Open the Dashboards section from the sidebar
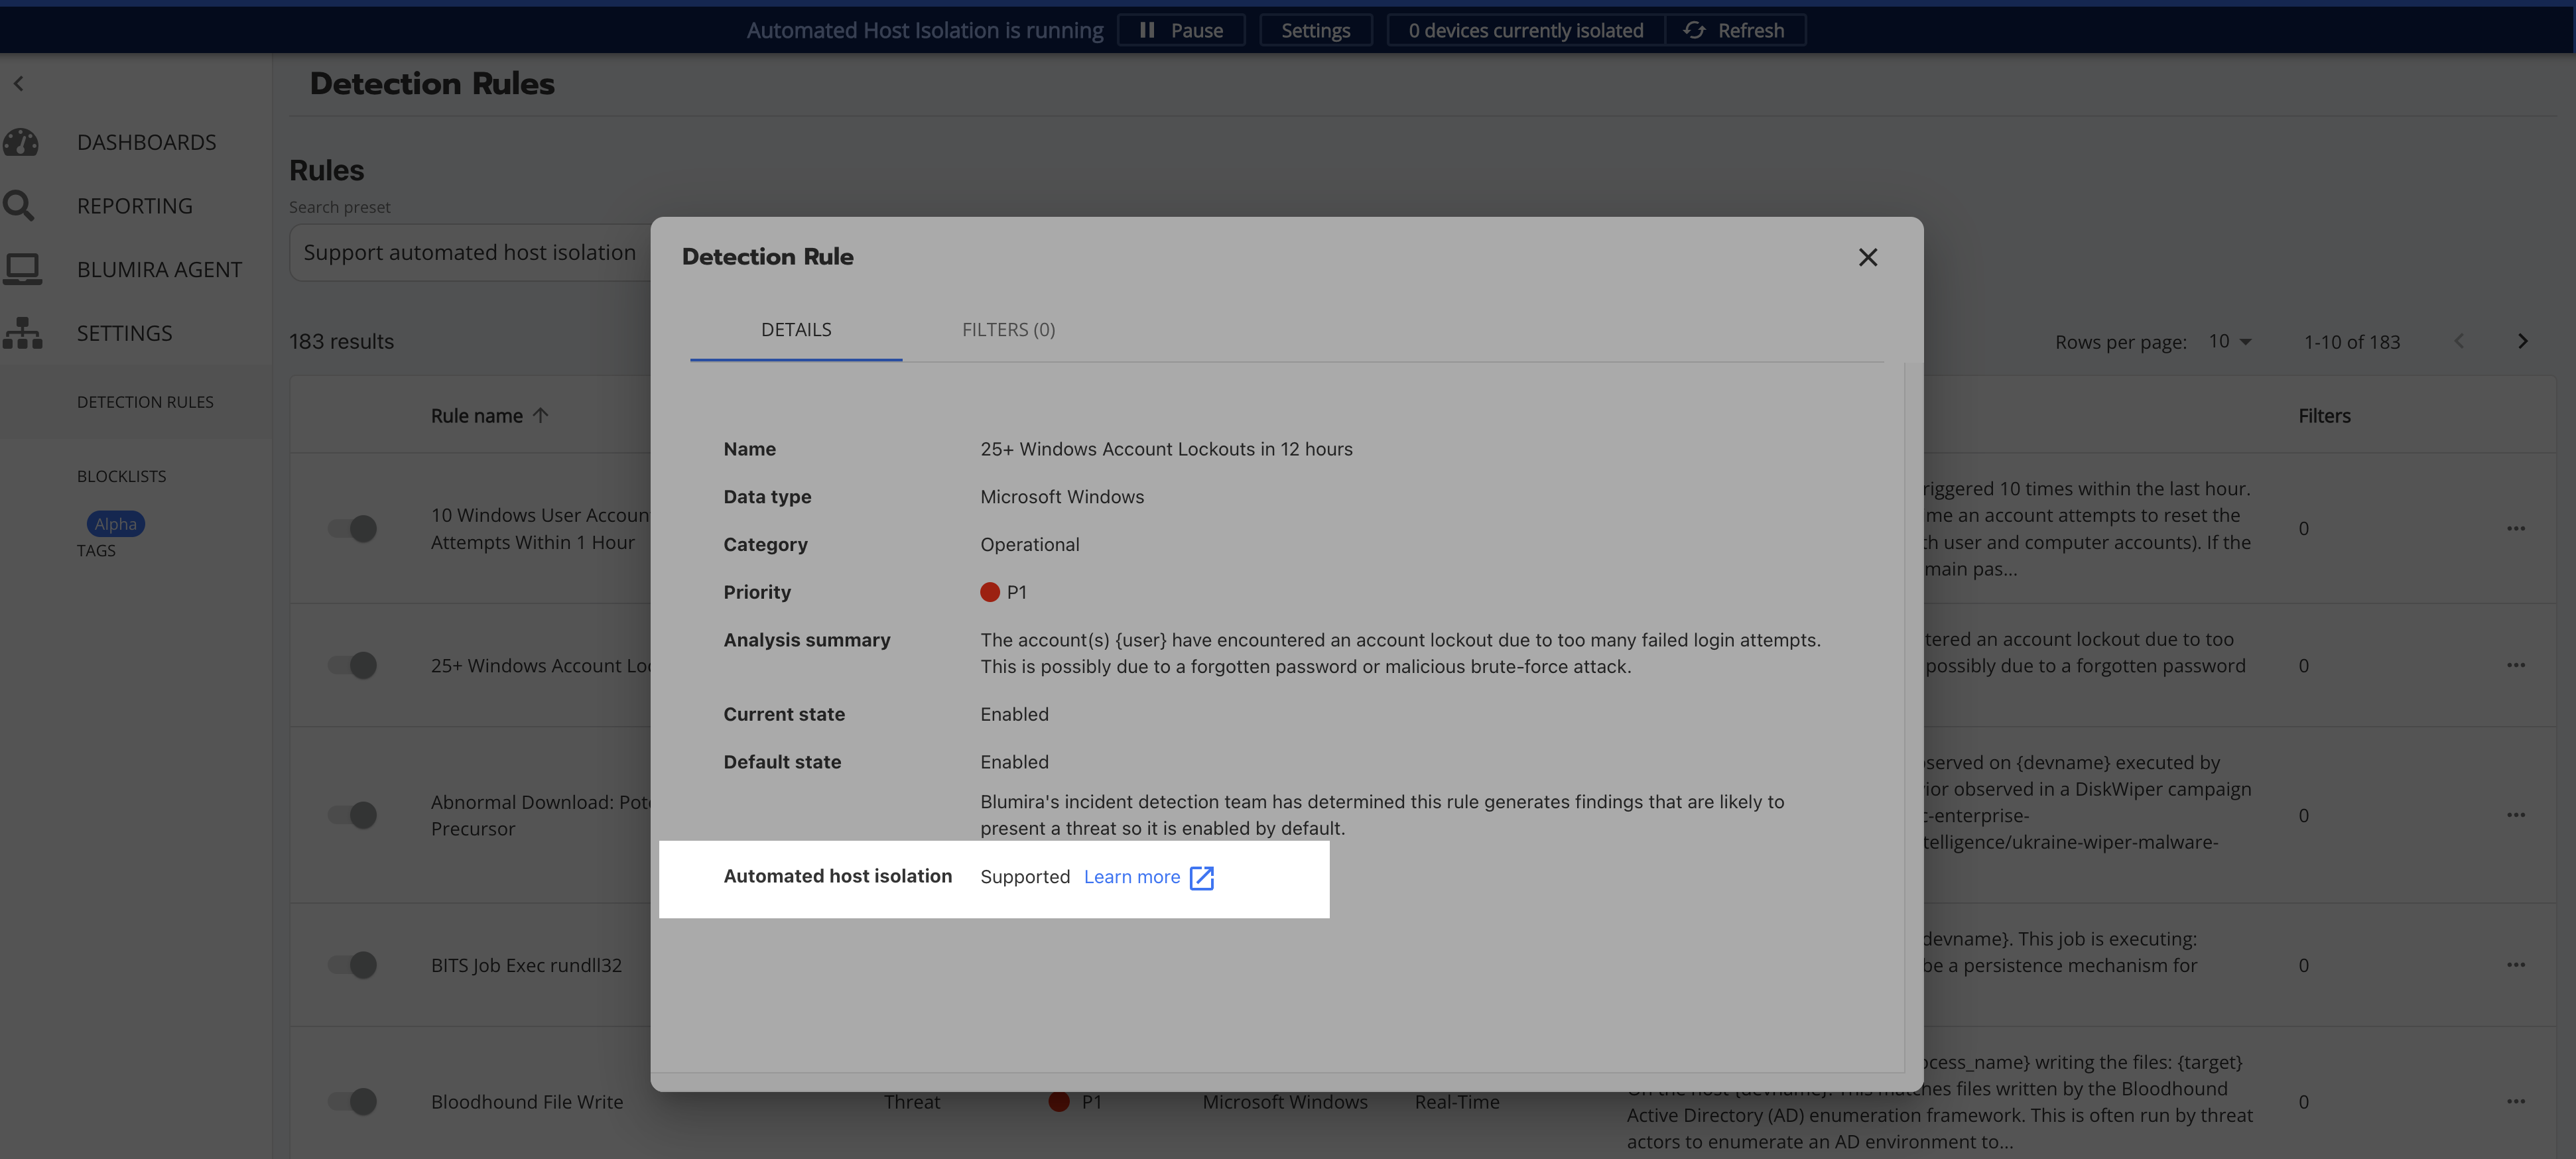 coord(146,141)
